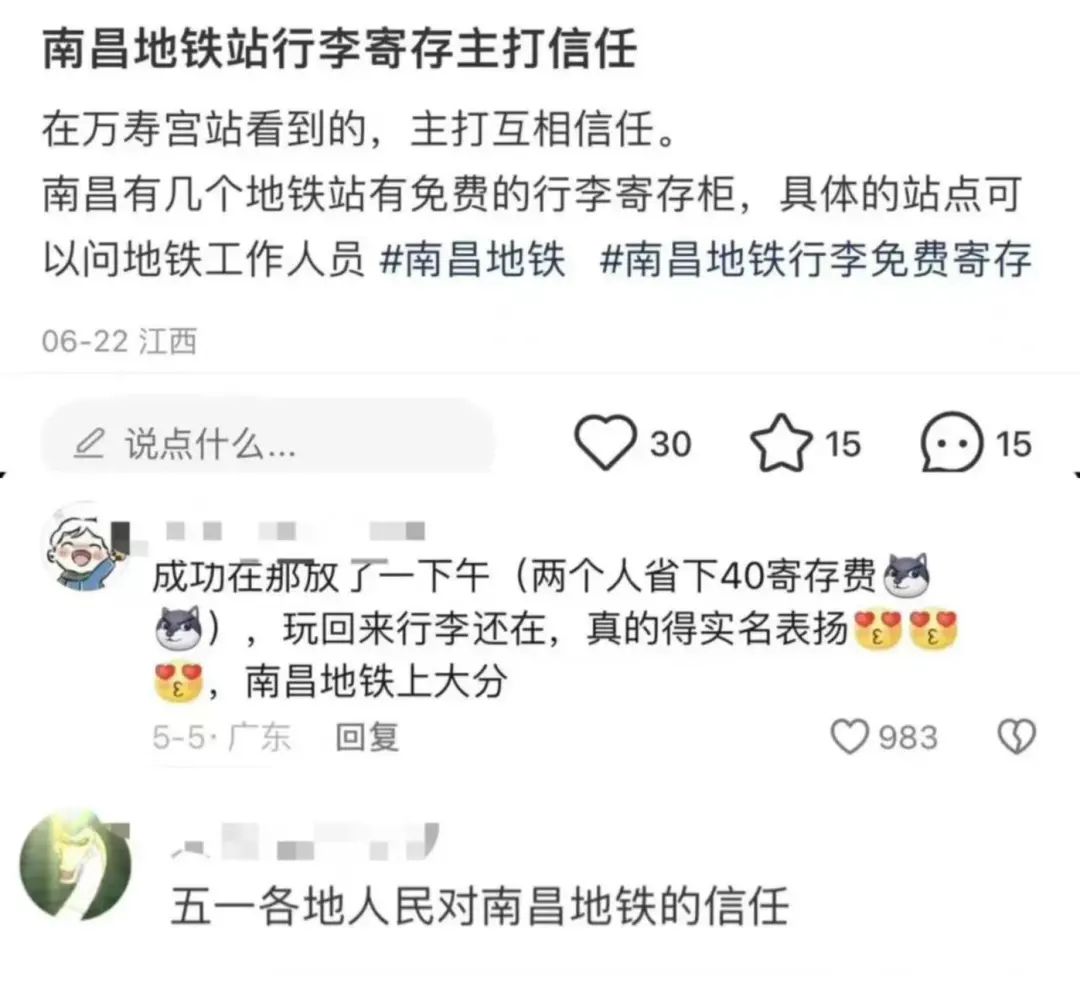Click the like count 30
1080x990 pixels.
tap(670, 444)
